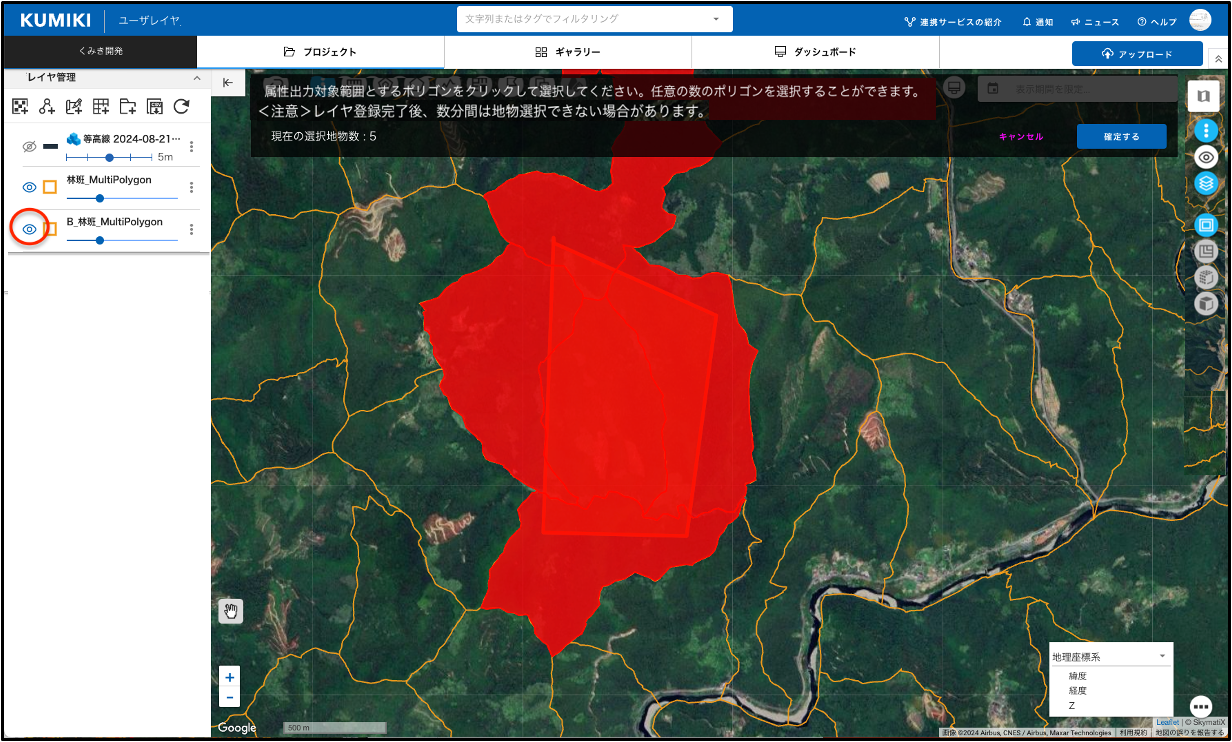1232x742 pixels.
Task: Click the キャンセル link
Action: [x=1021, y=137]
